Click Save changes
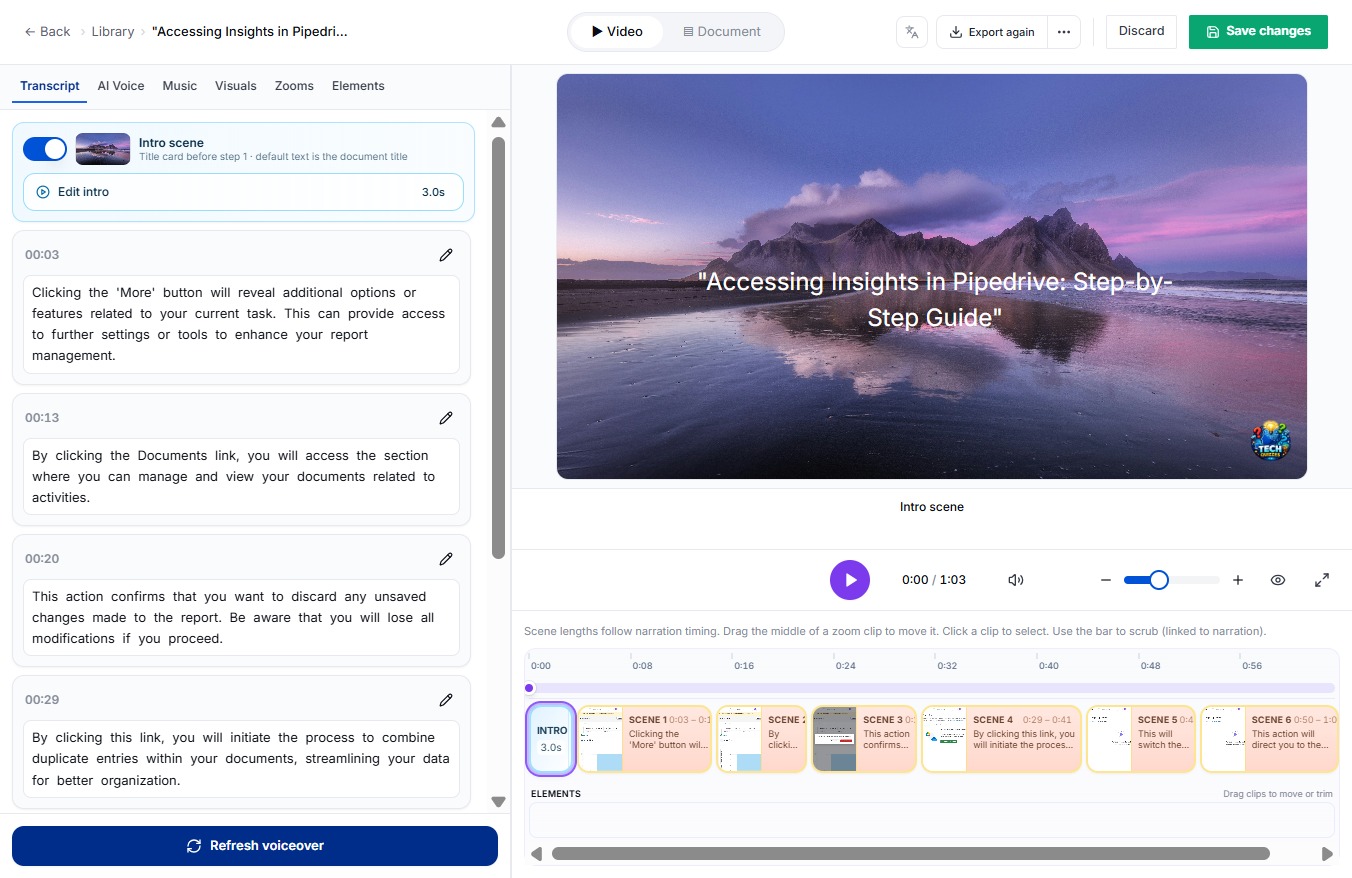The width and height of the screenshot is (1352, 878). point(1258,31)
